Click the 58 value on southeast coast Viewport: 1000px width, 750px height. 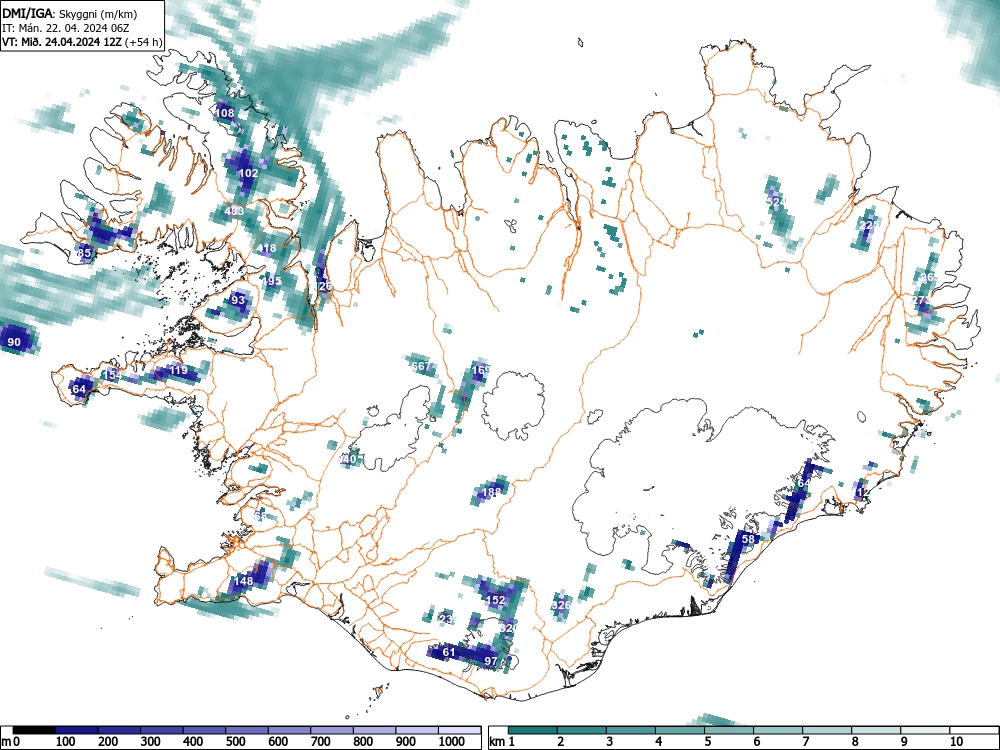point(748,539)
